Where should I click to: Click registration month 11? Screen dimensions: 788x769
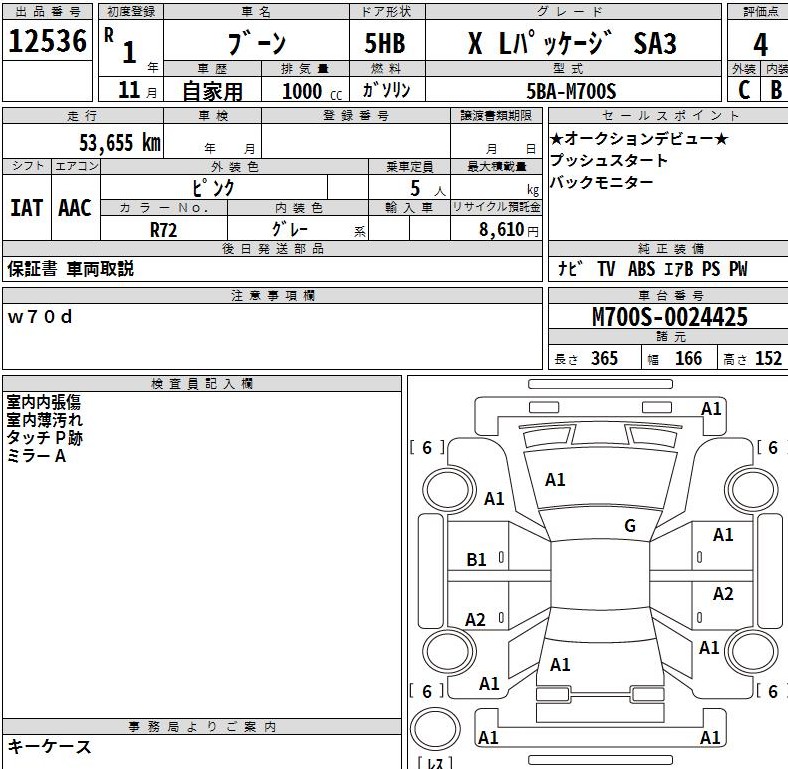coord(129,90)
